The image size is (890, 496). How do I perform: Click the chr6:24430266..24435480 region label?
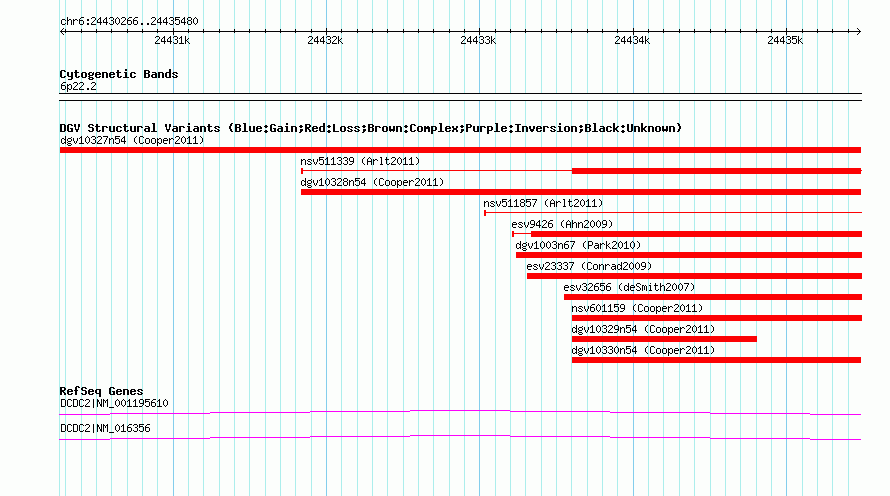pyautogui.click(x=129, y=22)
